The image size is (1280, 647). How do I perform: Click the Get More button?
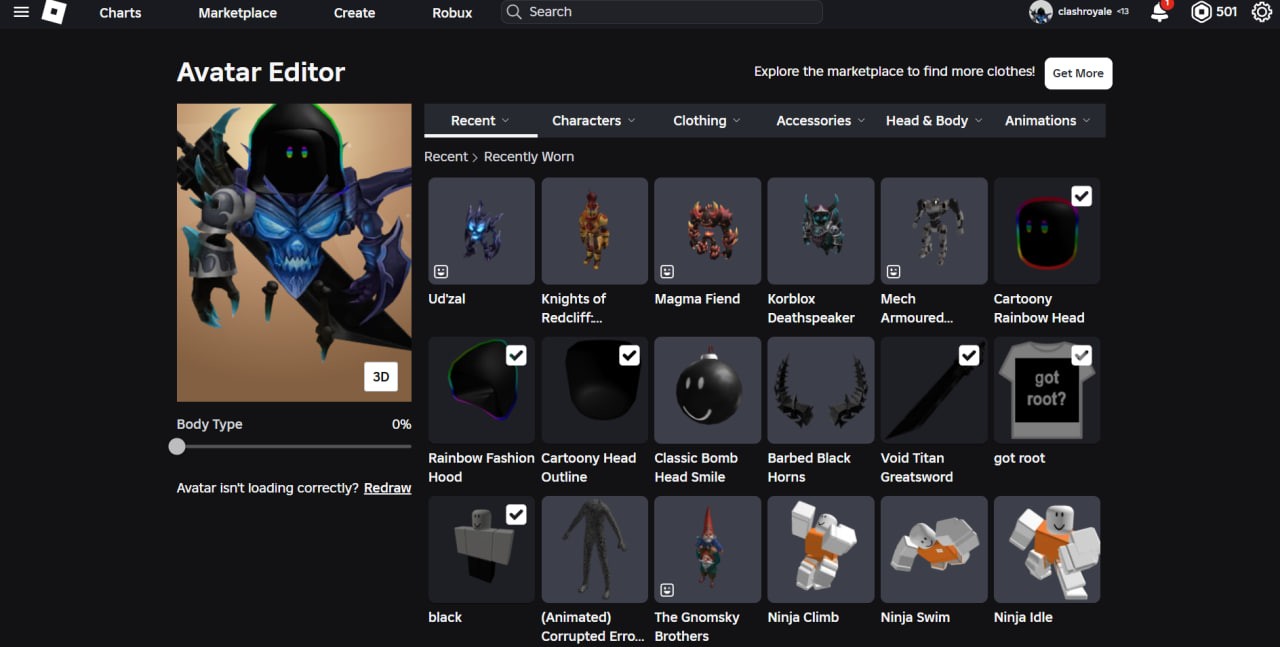(x=1078, y=73)
